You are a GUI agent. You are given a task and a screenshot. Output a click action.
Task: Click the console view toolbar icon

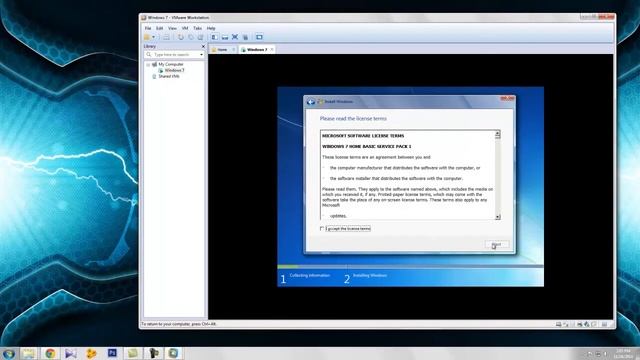pos(259,37)
